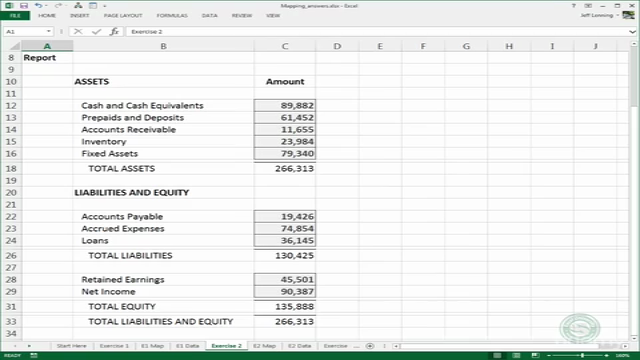640x360 pixels.
Task: Open the FILE tab
Action: (15, 16)
